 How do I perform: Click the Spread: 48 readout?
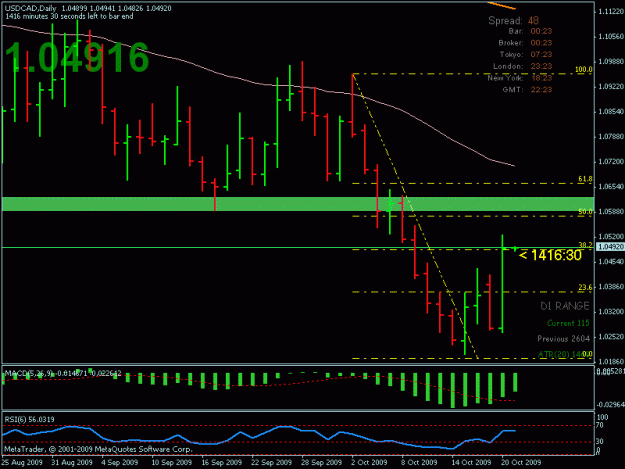[513, 21]
